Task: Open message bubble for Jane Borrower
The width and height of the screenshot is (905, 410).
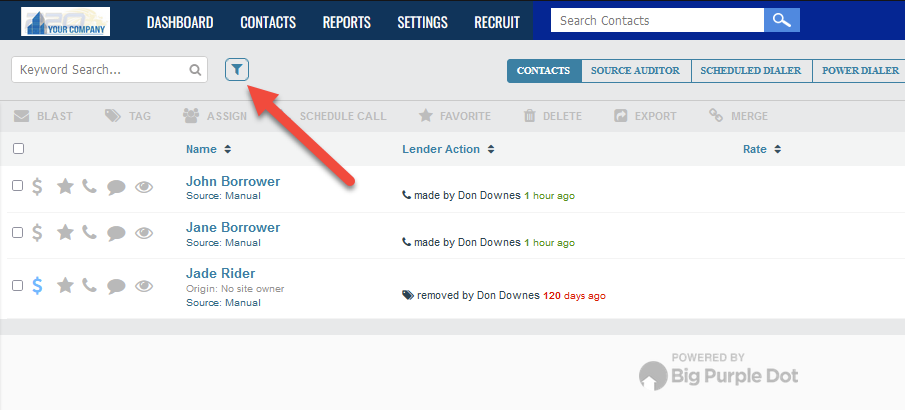Action: point(116,233)
